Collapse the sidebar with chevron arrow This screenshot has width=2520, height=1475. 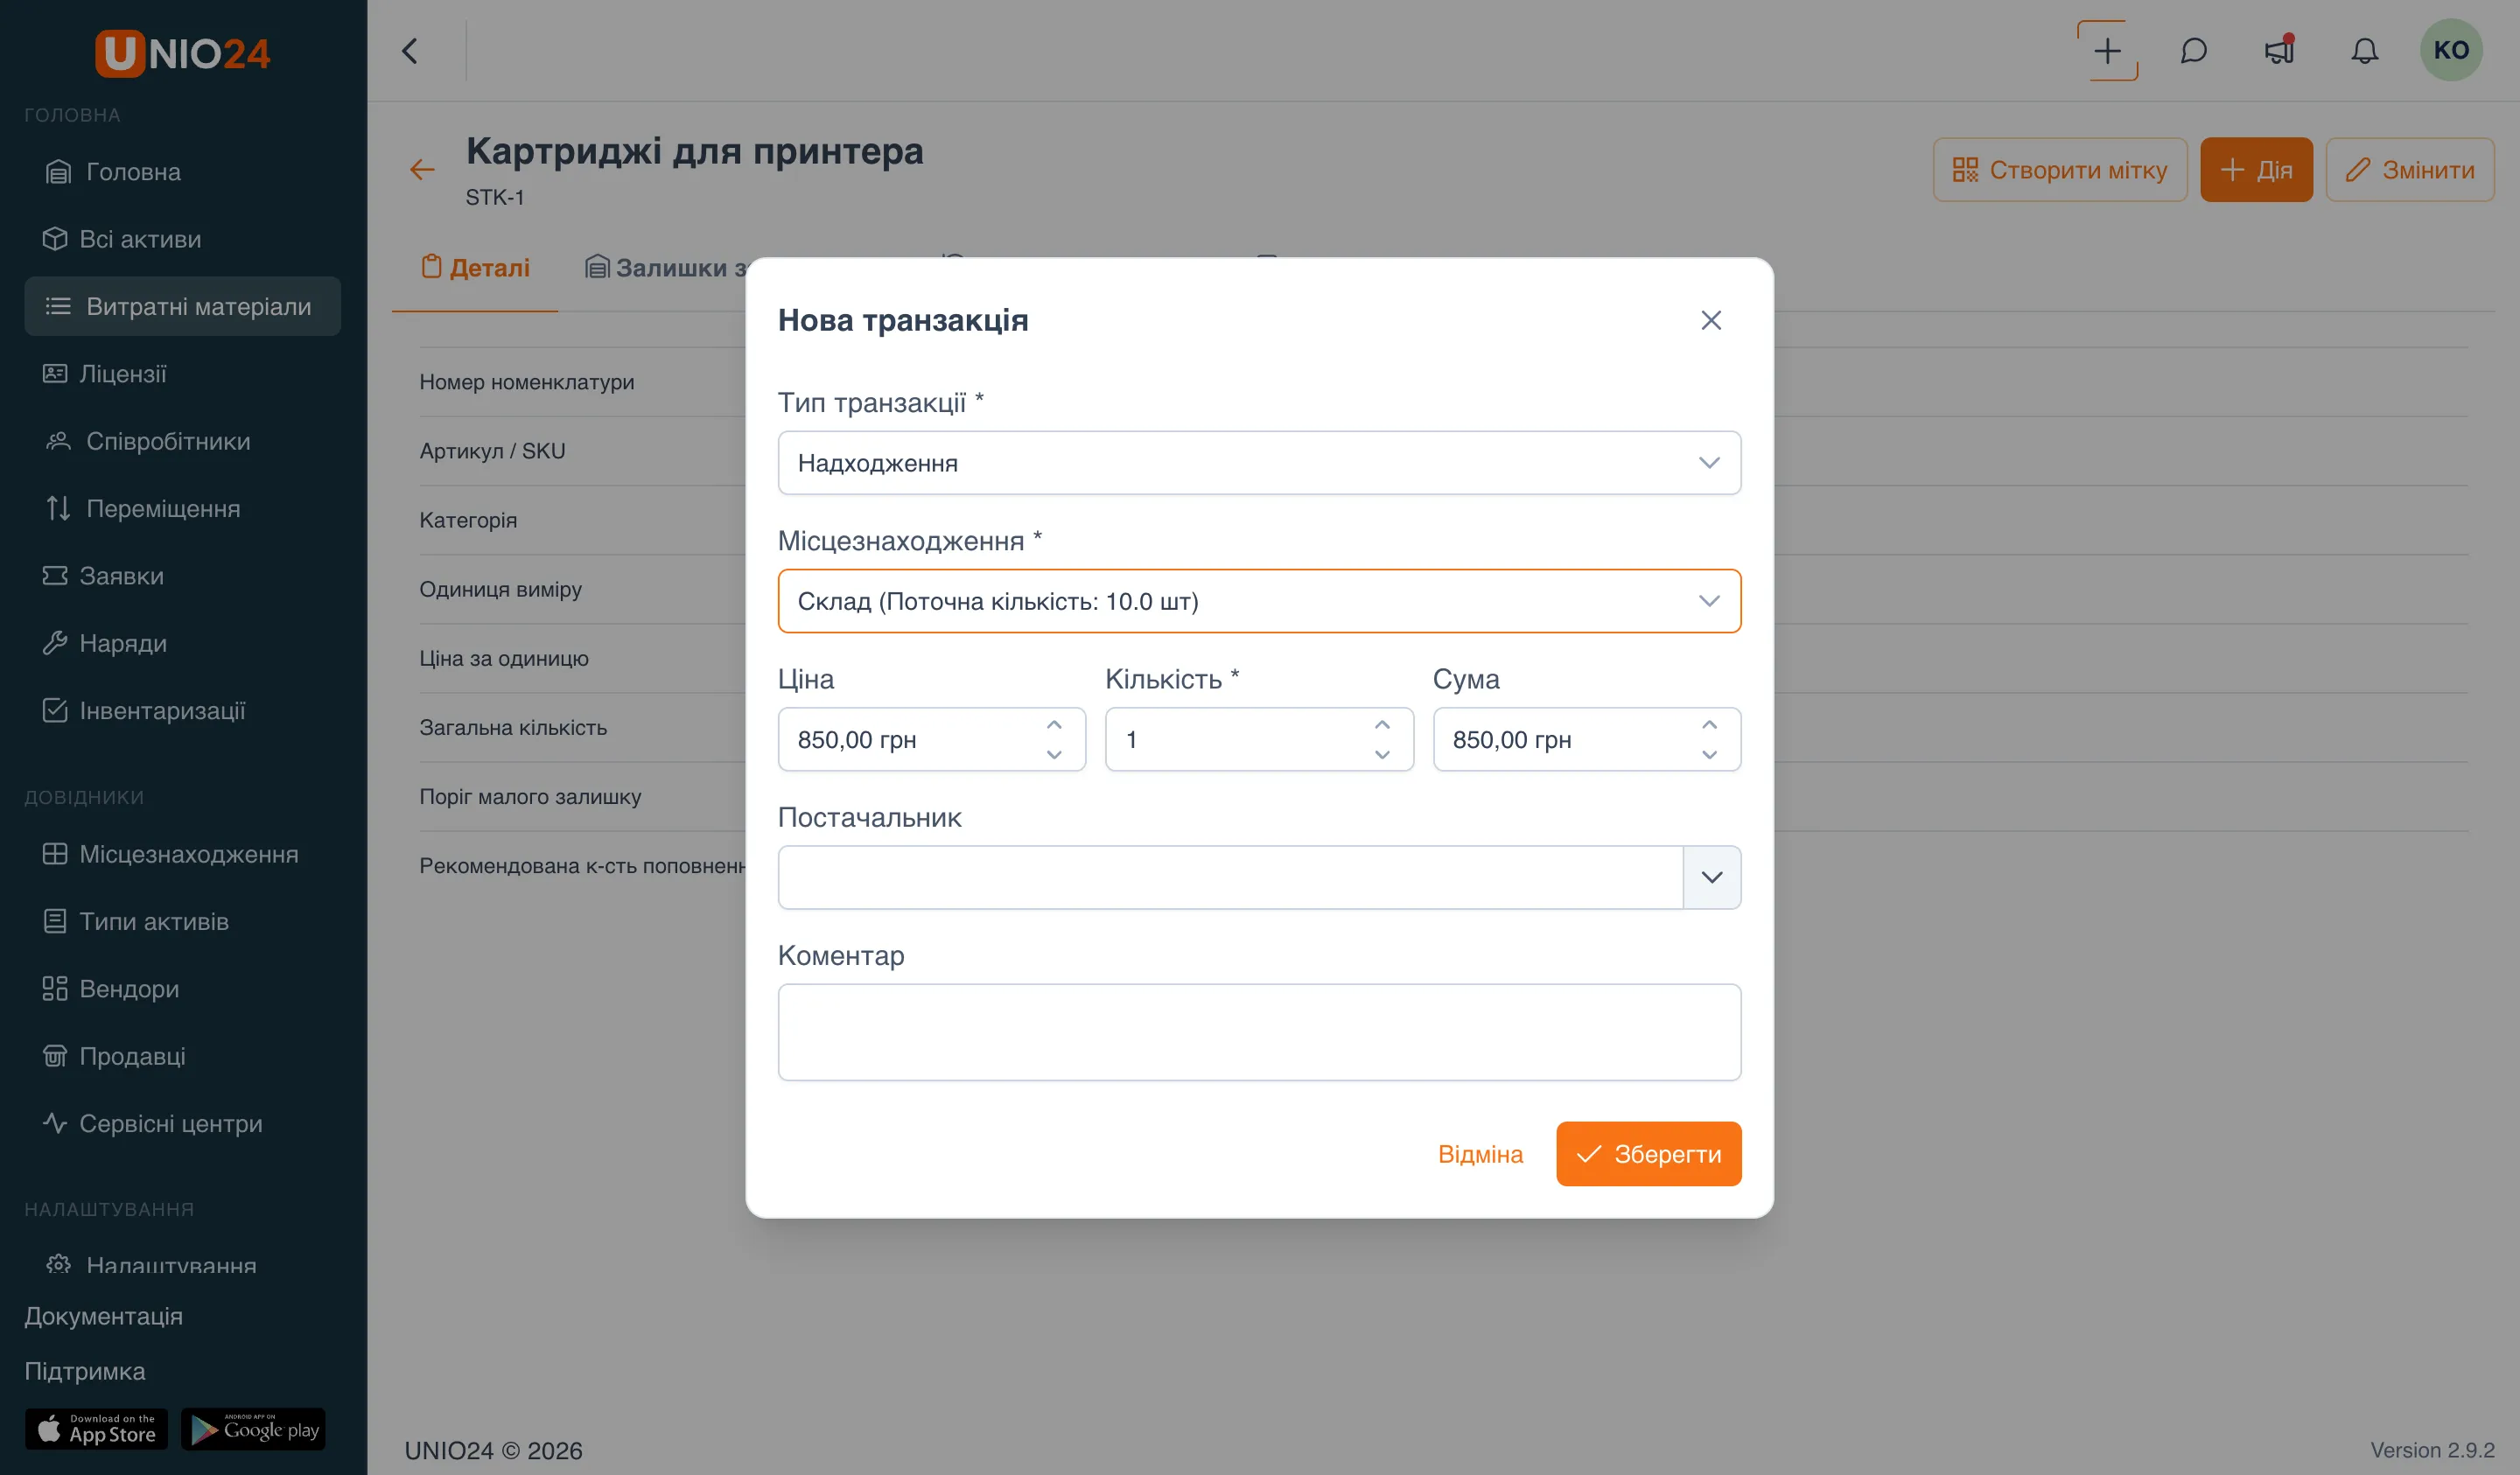click(x=410, y=51)
